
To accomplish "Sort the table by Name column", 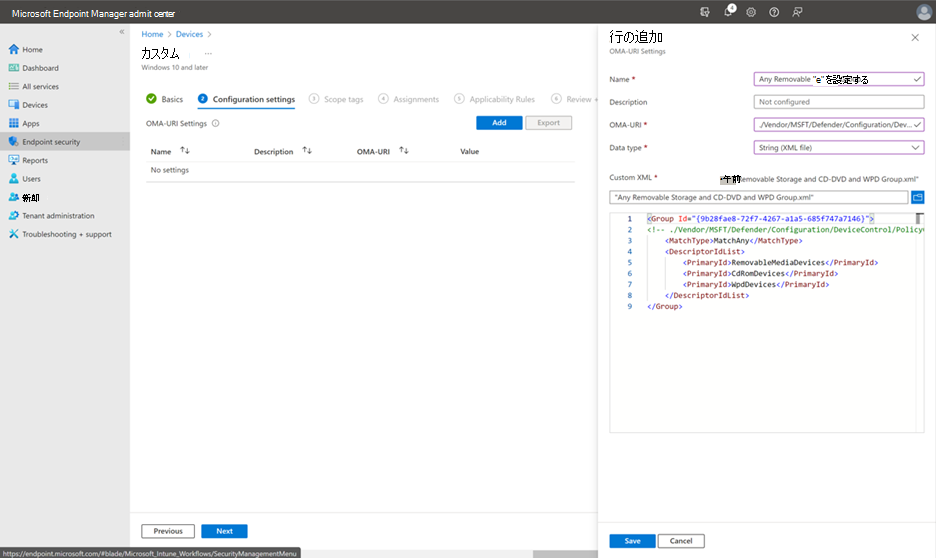I will click(x=185, y=151).
